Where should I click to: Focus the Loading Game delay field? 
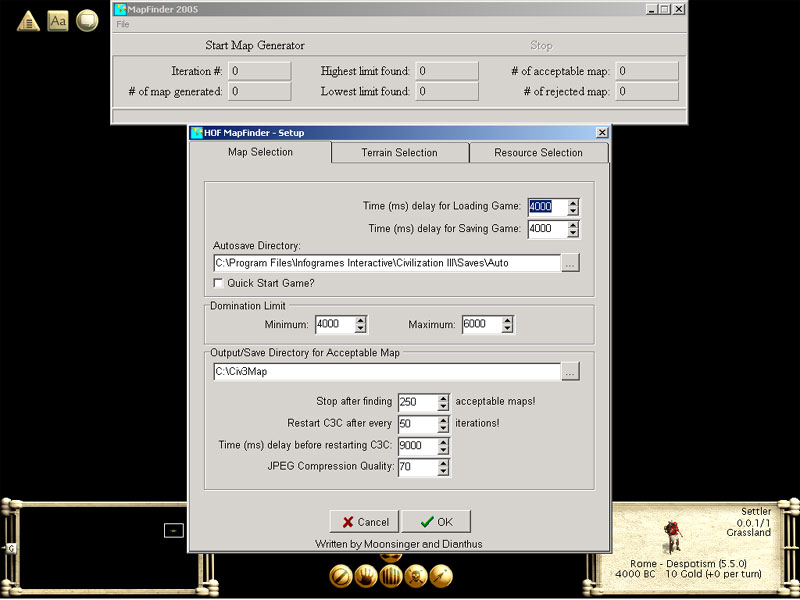[x=547, y=207]
